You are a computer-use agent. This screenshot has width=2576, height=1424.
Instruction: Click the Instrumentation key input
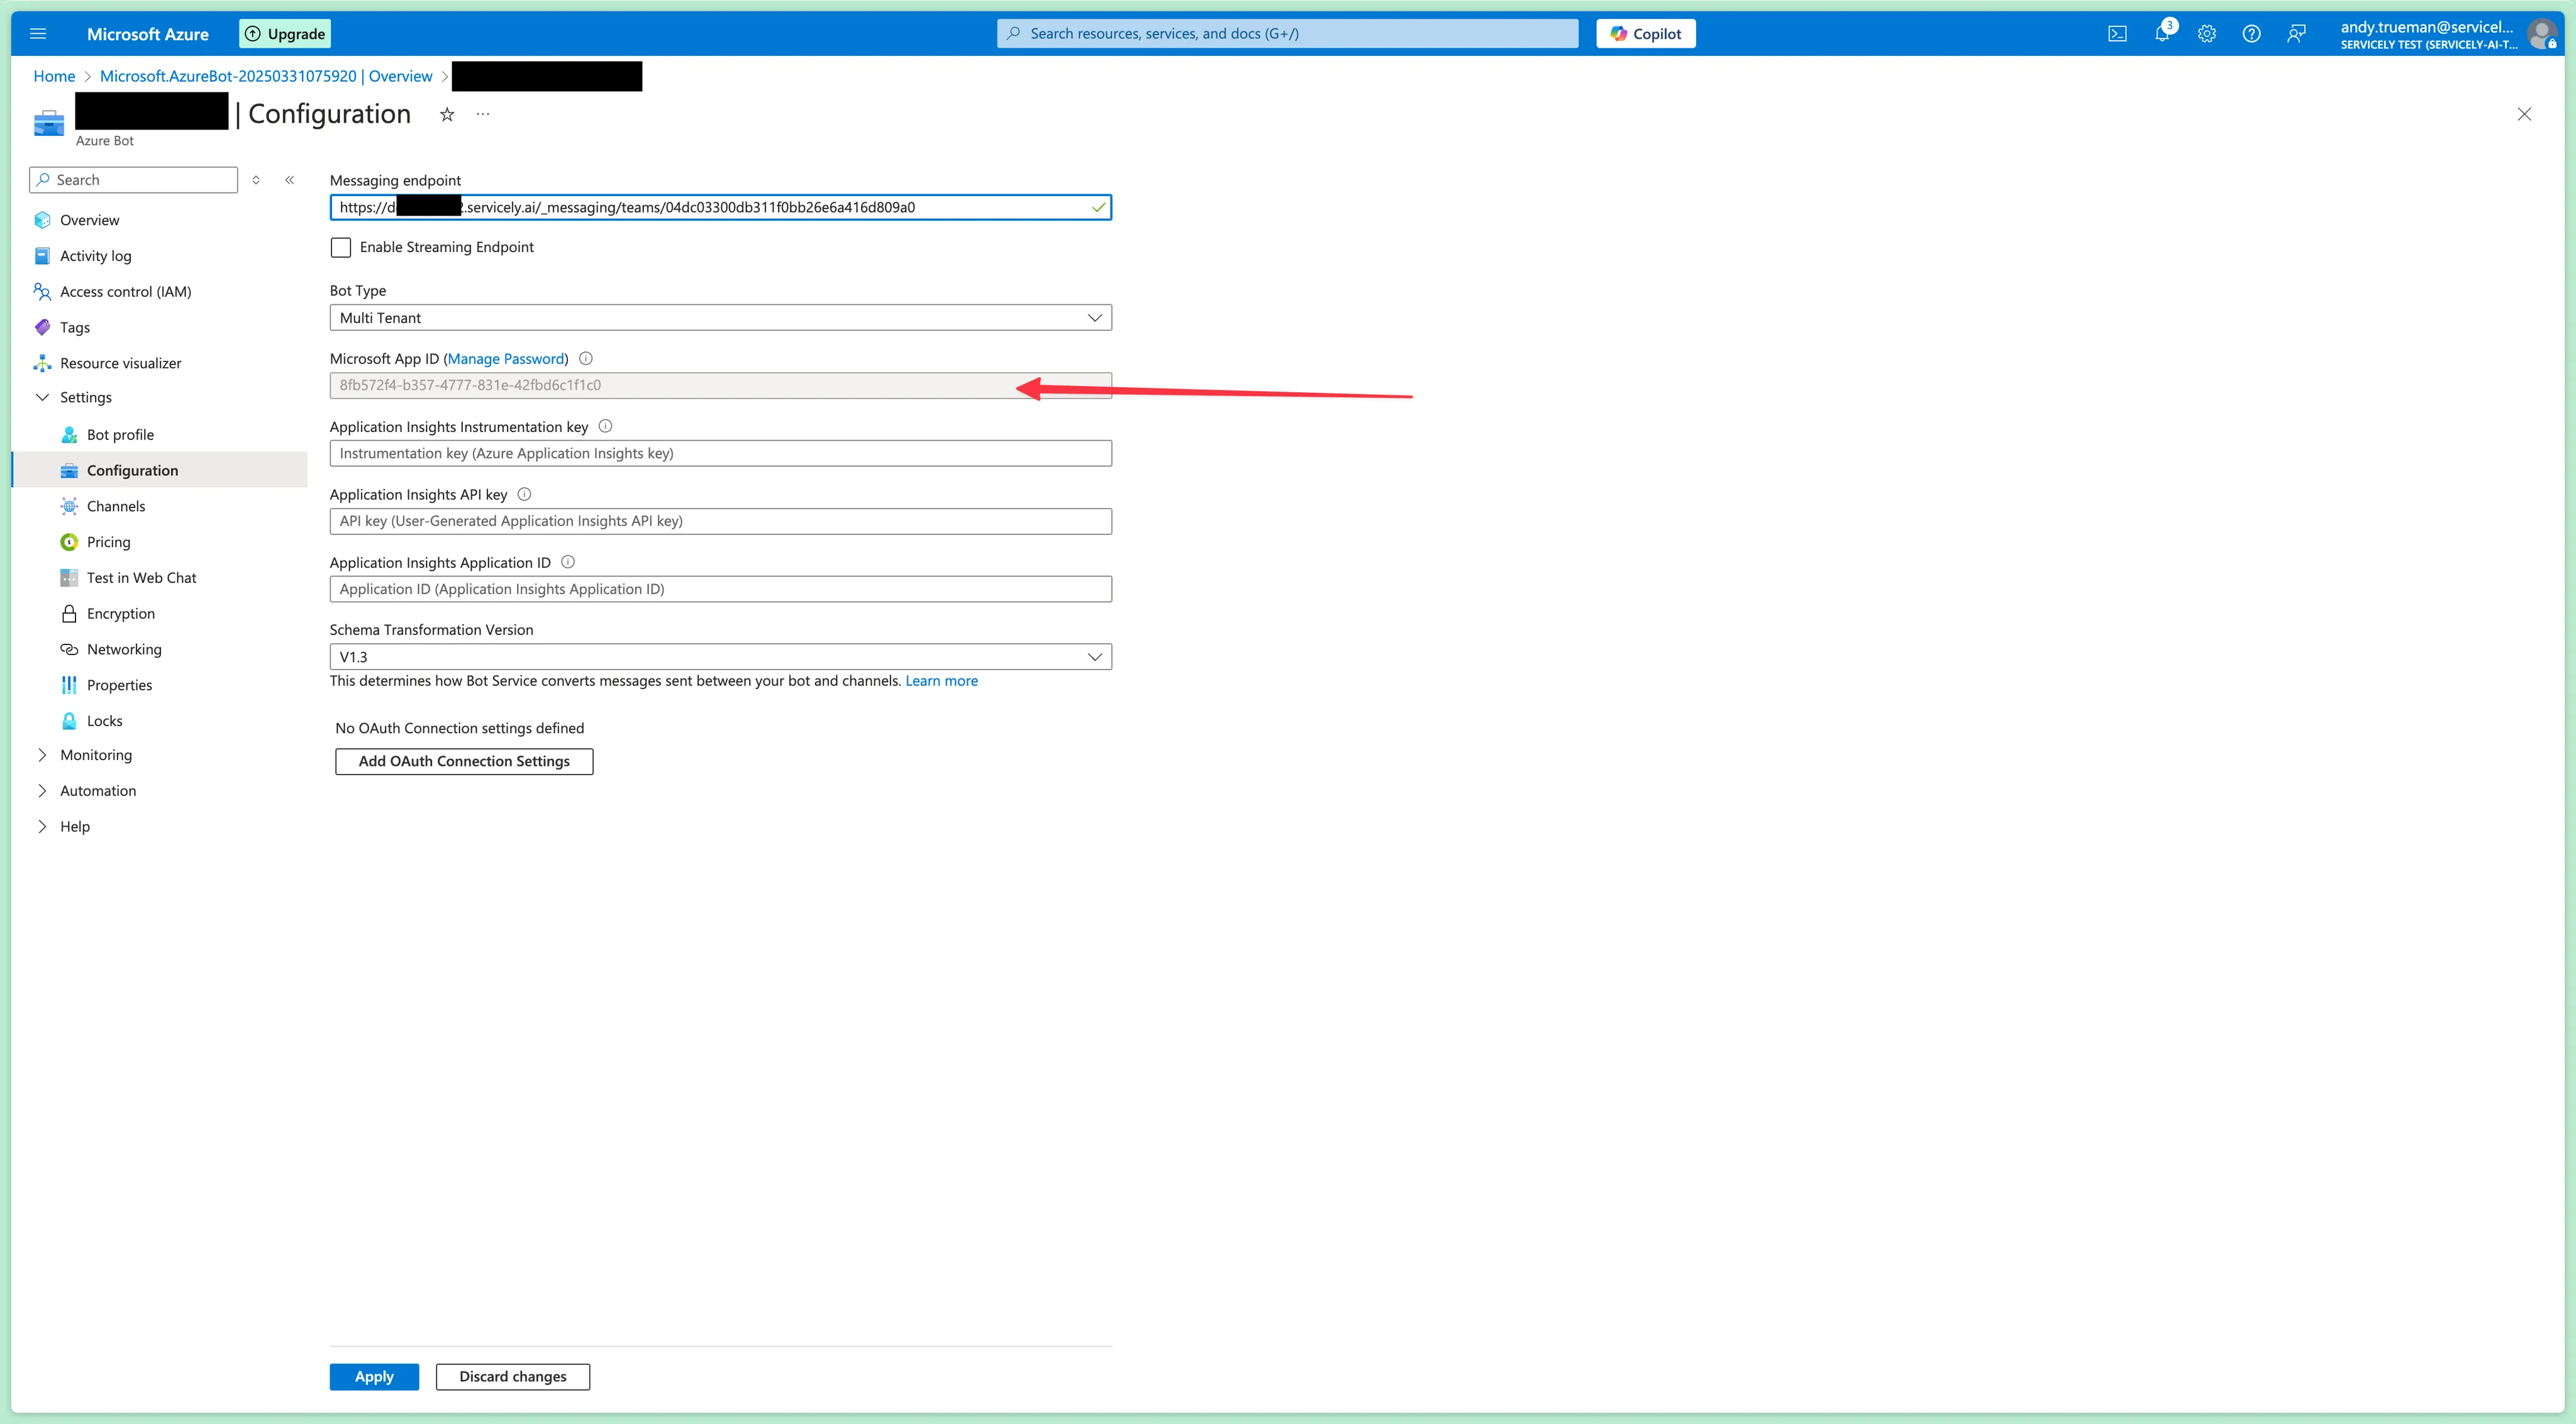pyautogui.click(x=720, y=454)
